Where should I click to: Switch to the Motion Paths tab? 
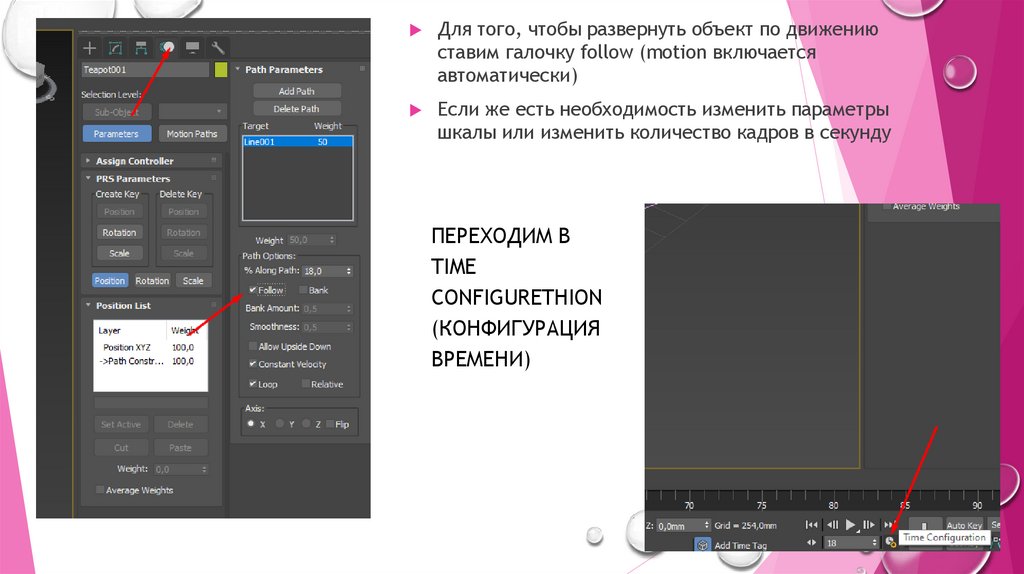click(x=192, y=134)
